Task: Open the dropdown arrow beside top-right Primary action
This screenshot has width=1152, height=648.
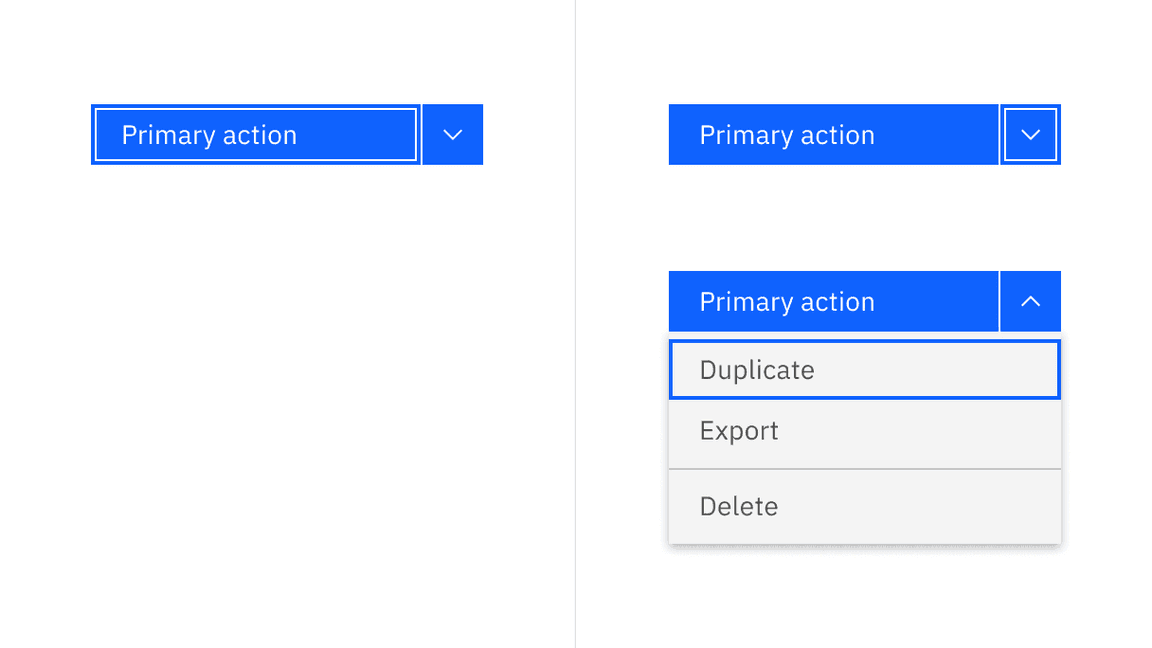Action: (1029, 134)
